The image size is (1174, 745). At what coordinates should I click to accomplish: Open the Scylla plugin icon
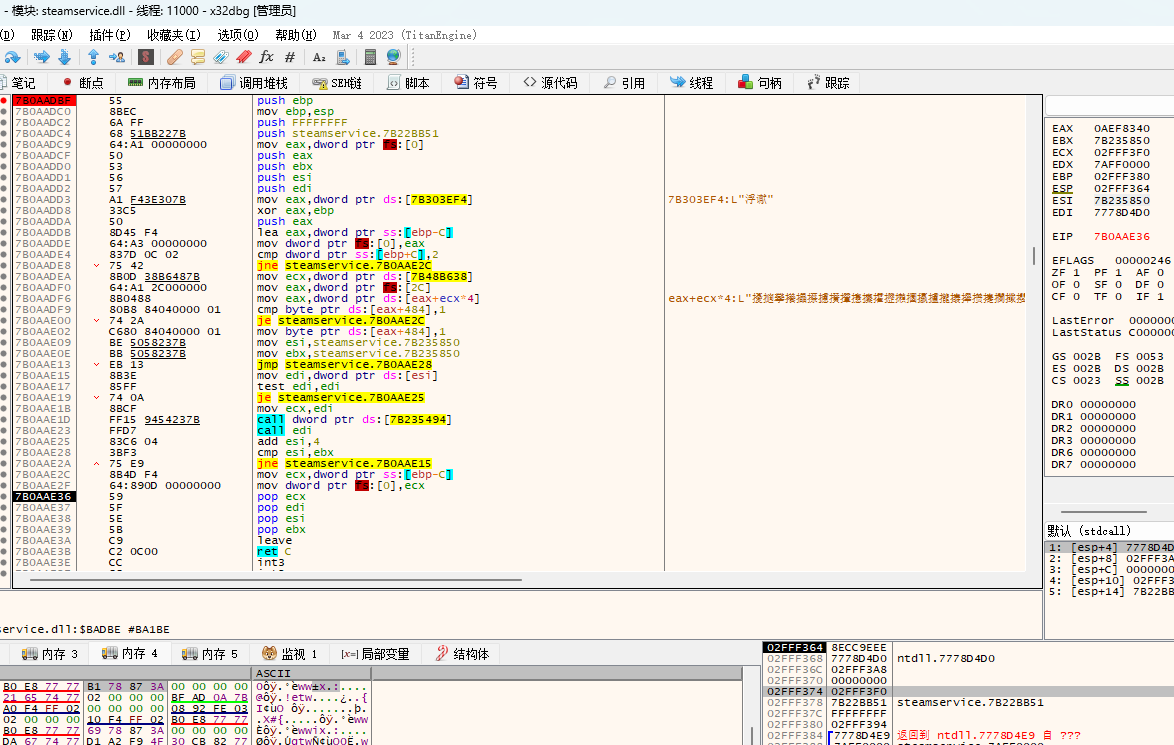(x=146, y=57)
